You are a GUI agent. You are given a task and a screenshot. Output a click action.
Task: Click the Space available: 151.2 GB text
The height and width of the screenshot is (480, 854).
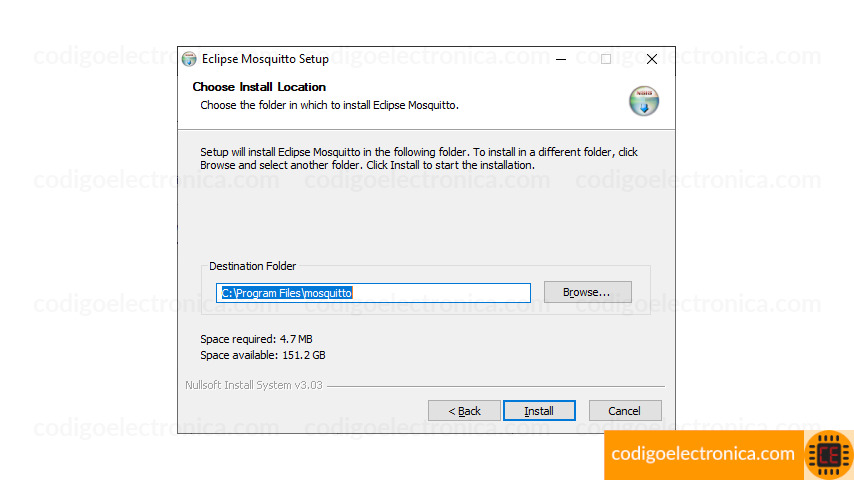[263, 355]
